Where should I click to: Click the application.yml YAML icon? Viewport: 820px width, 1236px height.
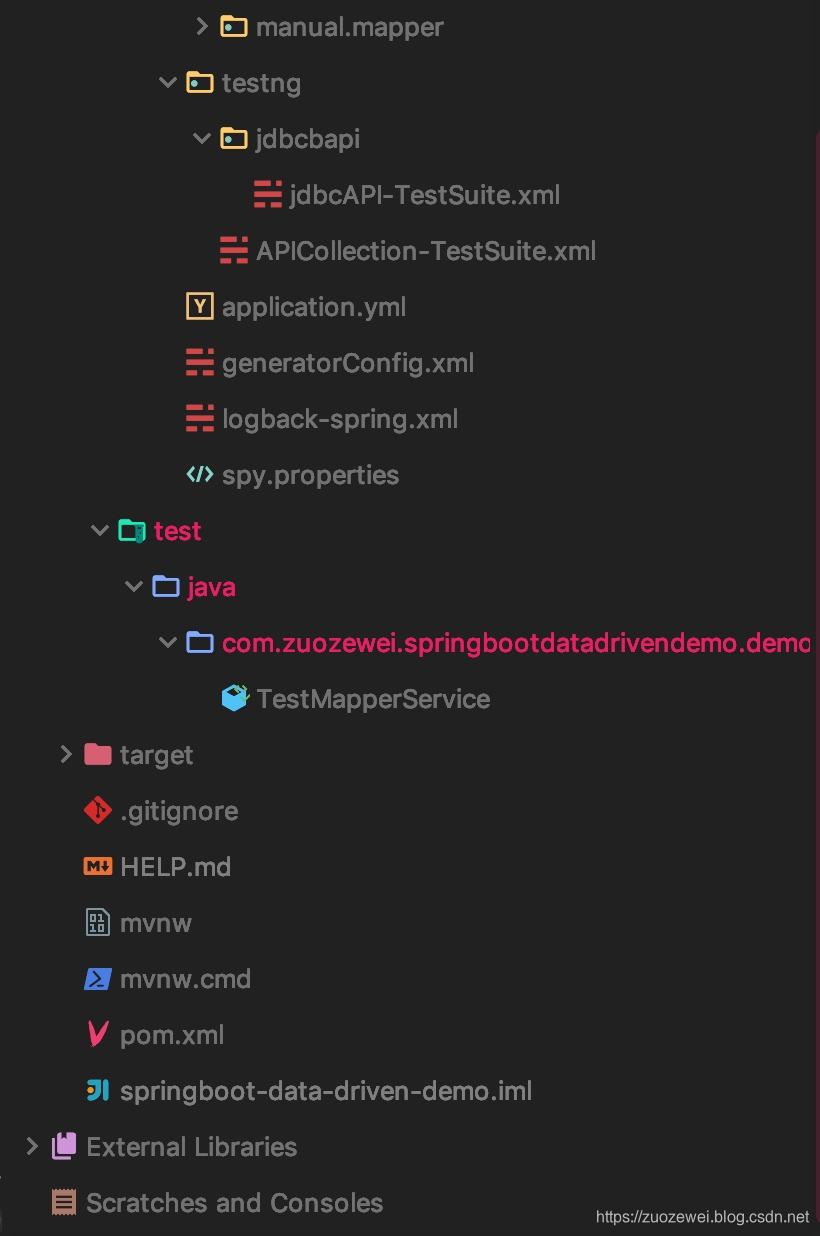200,306
